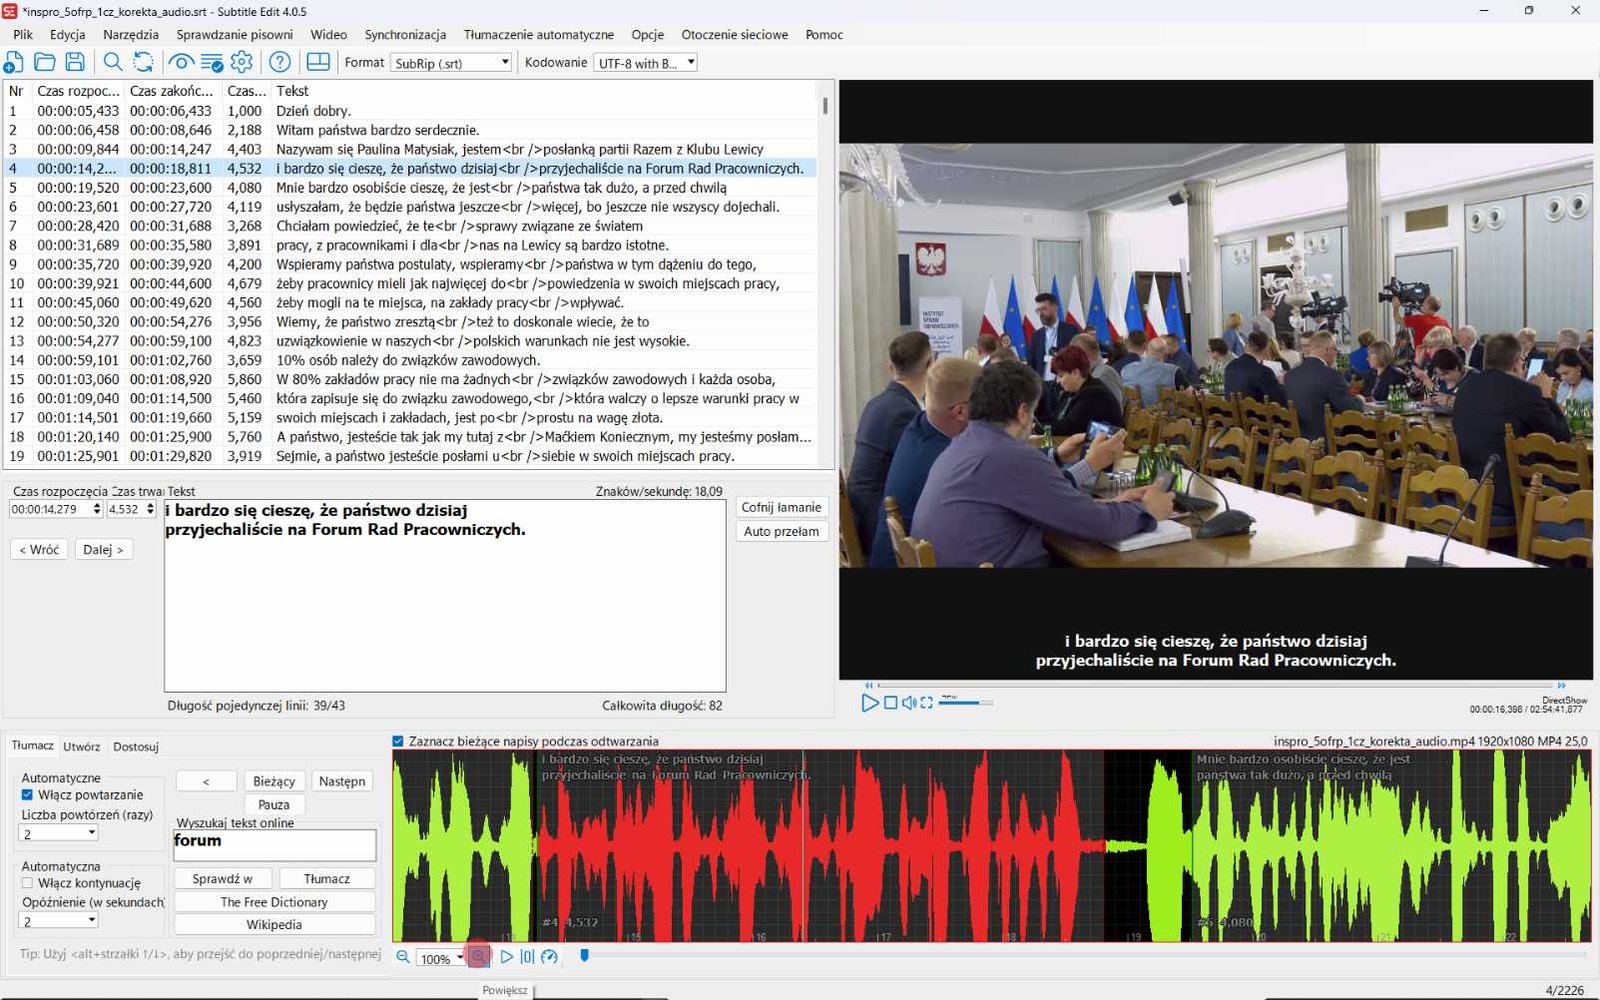Open subtitle file via folder icon
The height and width of the screenshot is (1000, 1600).
[x=45, y=62]
